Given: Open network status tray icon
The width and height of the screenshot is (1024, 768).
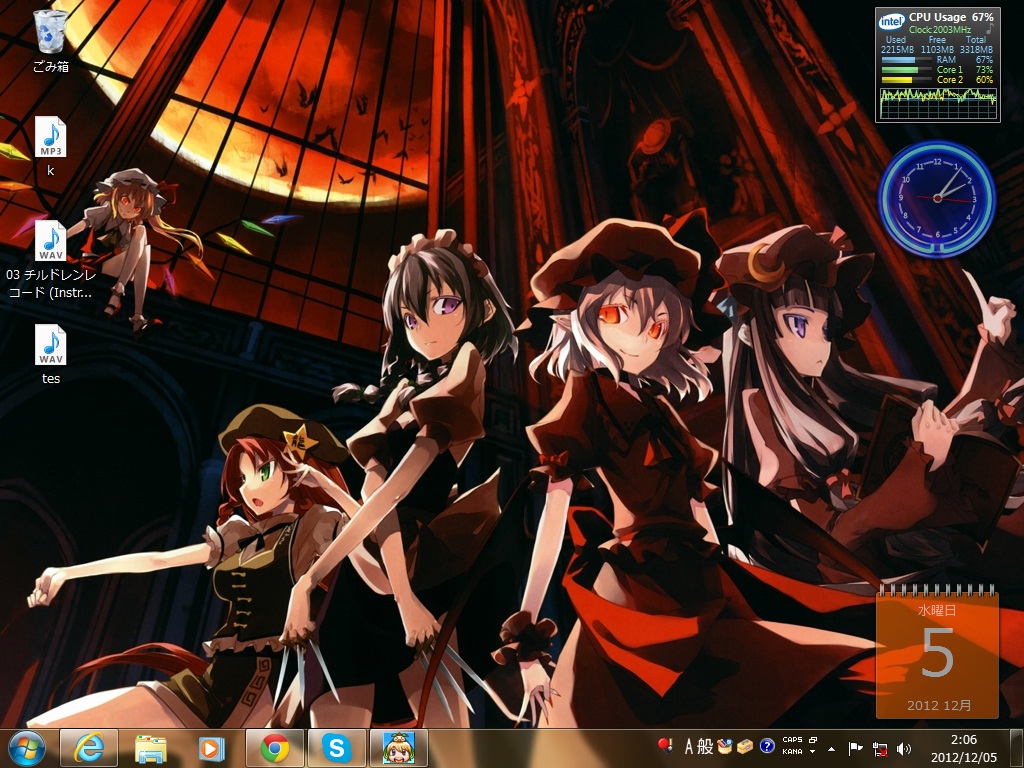Looking at the screenshot, I should (880, 749).
